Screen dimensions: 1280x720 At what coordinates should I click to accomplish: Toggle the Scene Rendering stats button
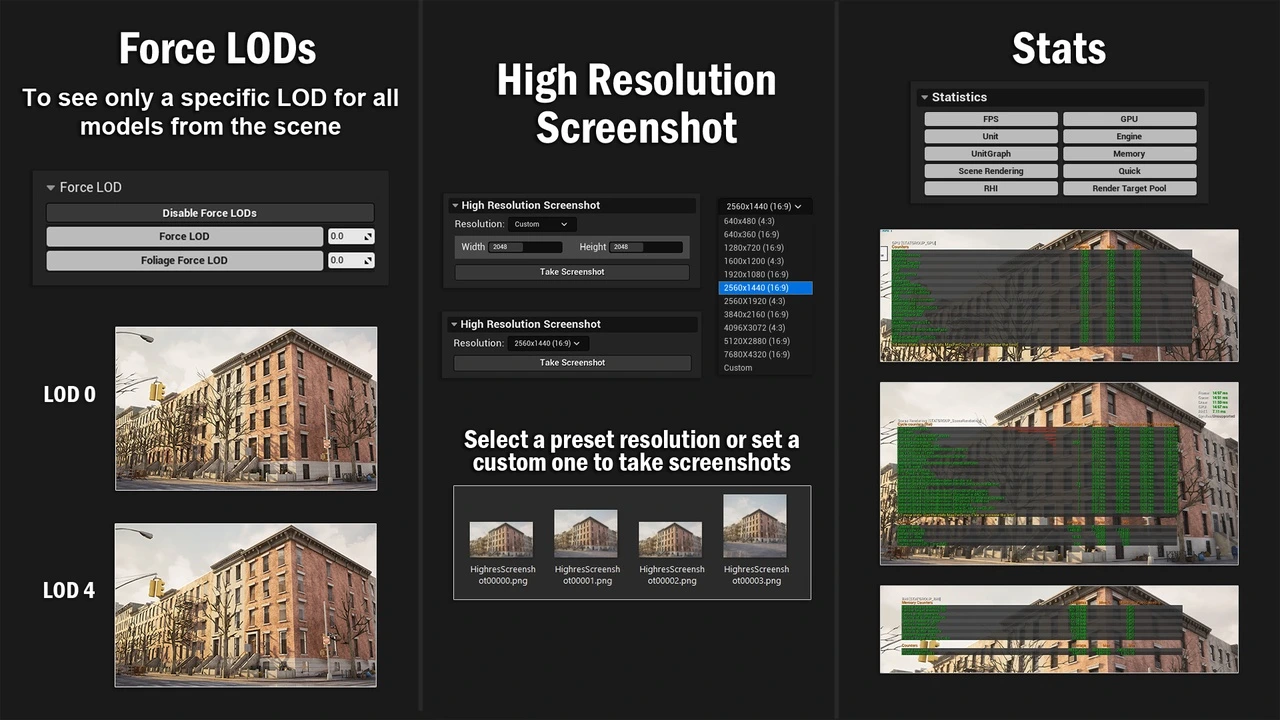[990, 171]
